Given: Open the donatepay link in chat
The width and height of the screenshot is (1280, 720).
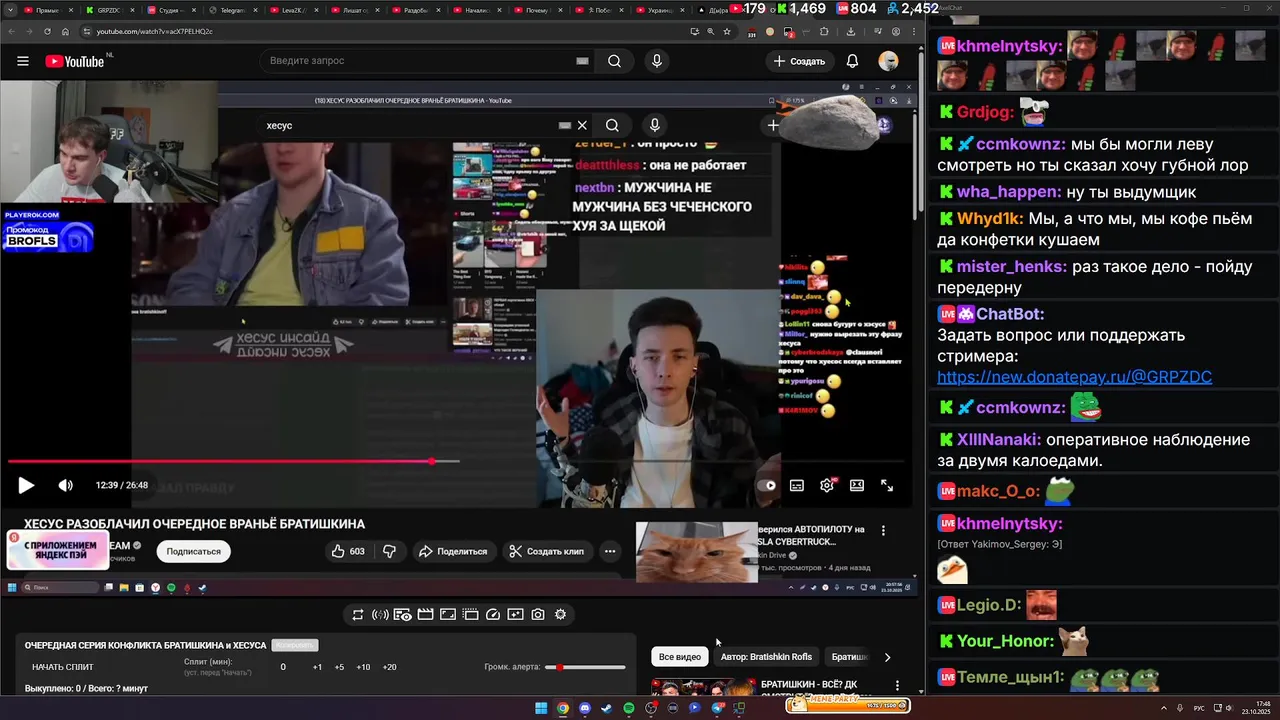Looking at the screenshot, I should (1074, 377).
